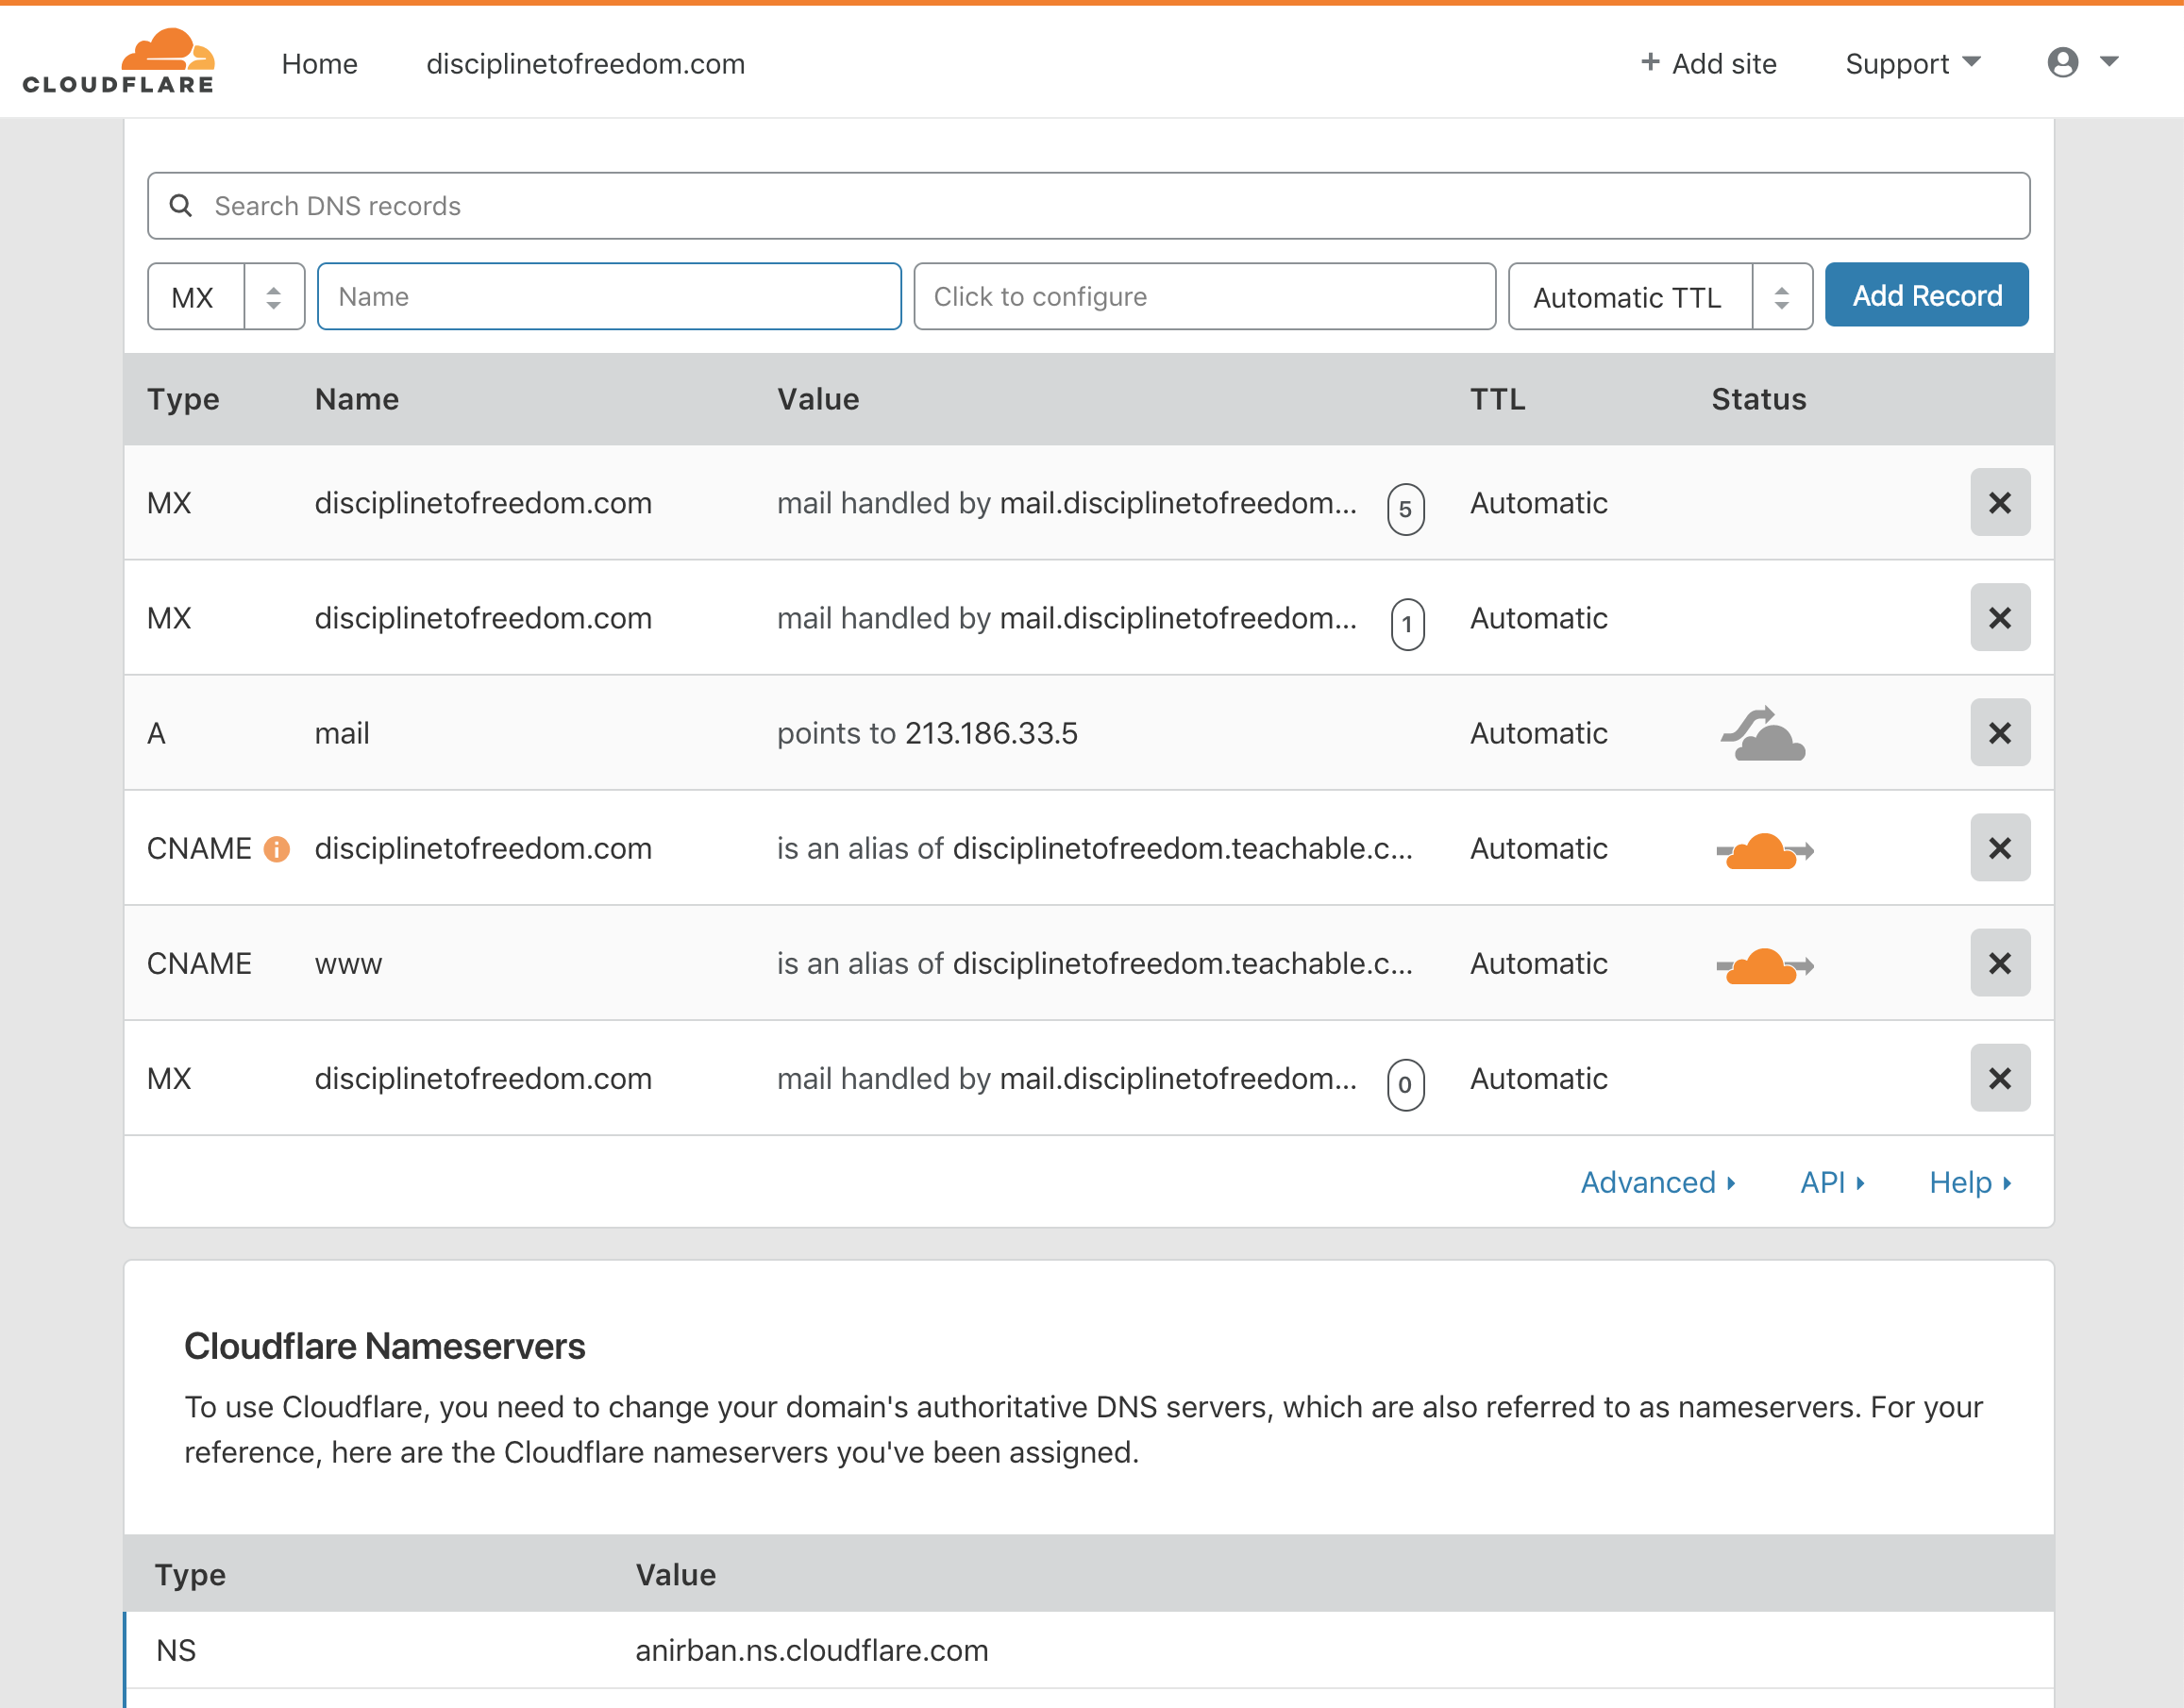Image resolution: width=2184 pixels, height=1708 pixels.
Task: Click the orange info icon beside CNAME
Action: tap(276, 849)
